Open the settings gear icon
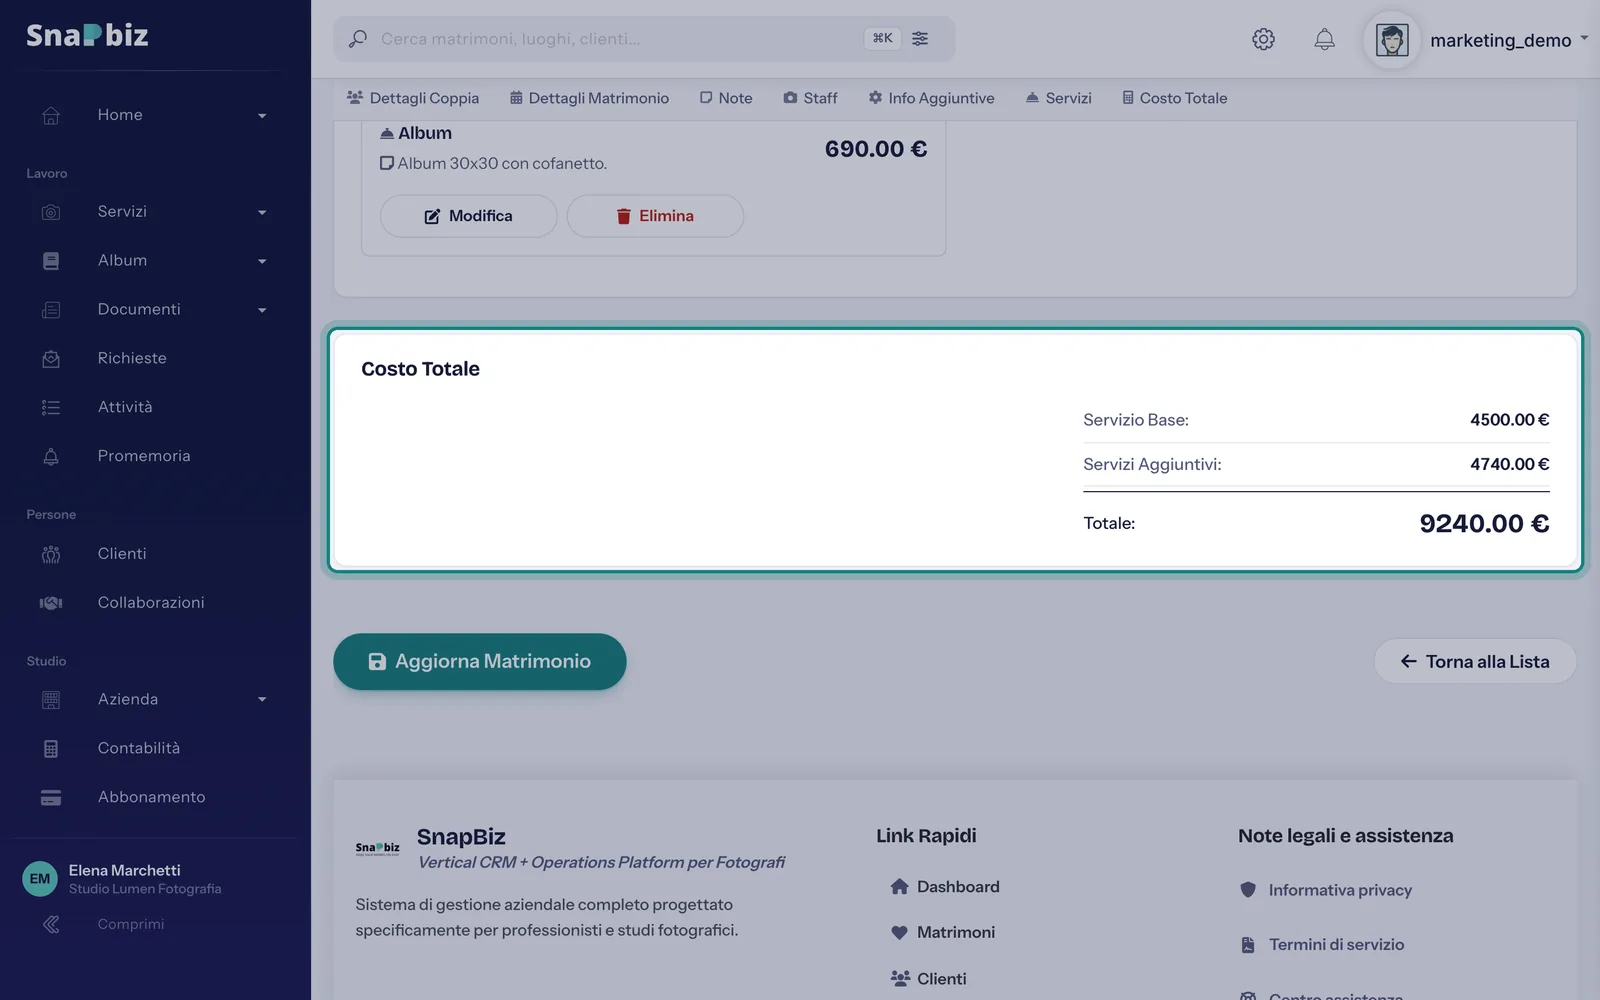 pyautogui.click(x=1263, y=39)
